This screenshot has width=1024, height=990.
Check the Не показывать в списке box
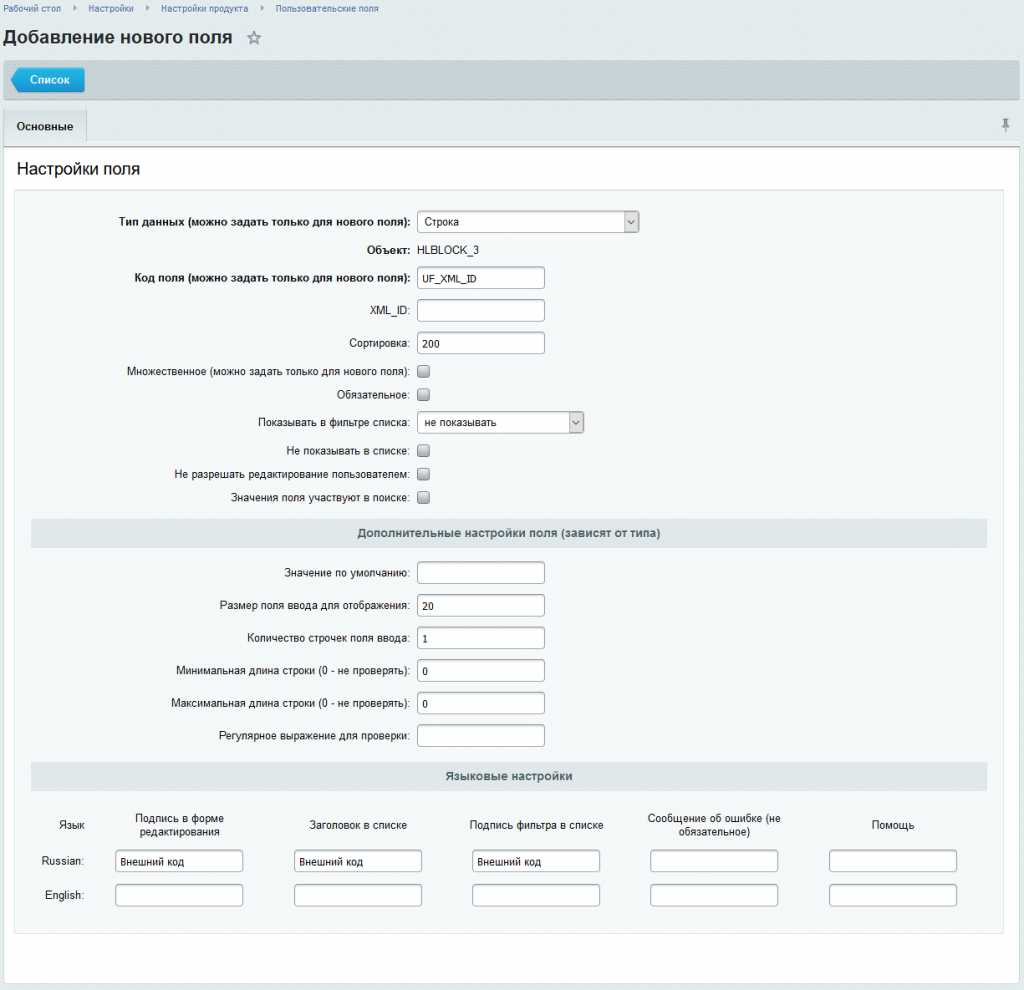[424, 451]
